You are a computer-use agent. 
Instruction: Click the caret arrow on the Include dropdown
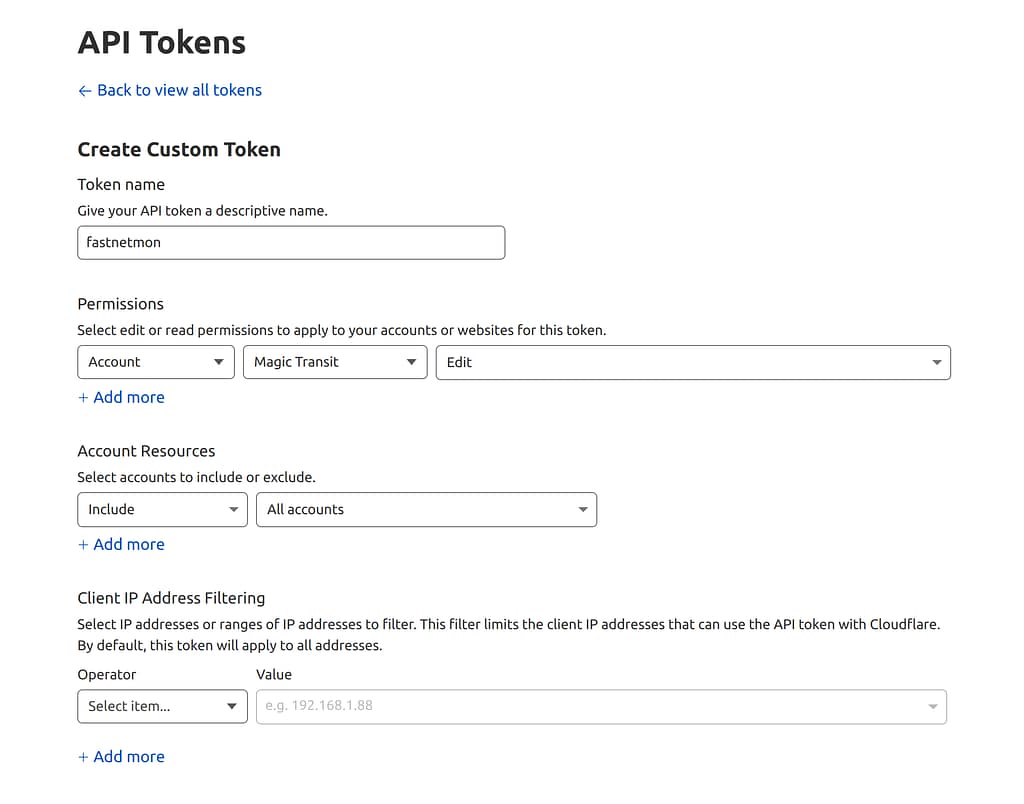233,509
